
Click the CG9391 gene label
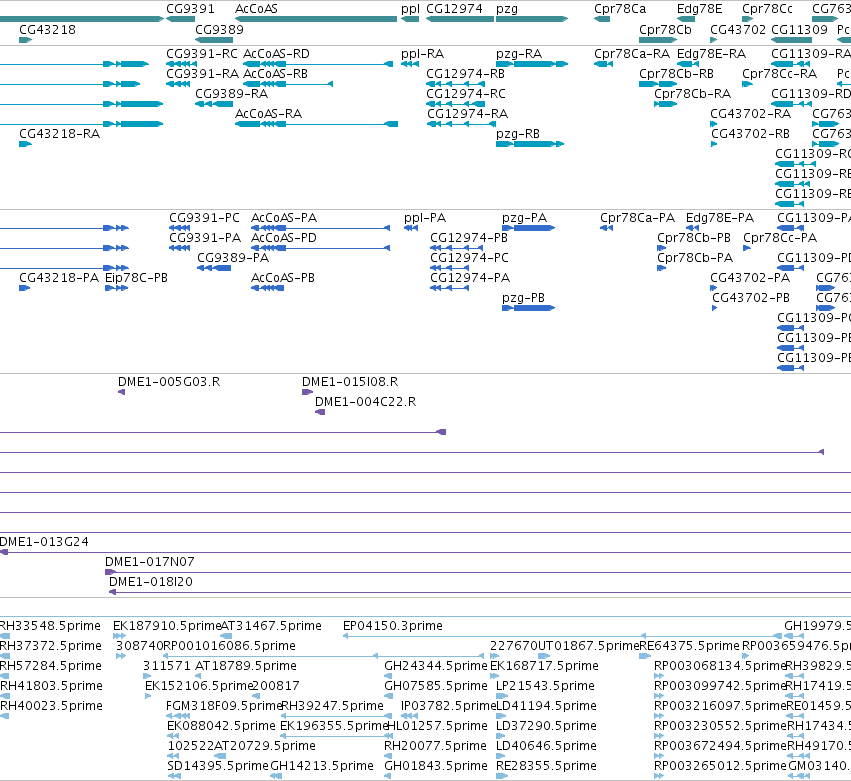(190, 9)
